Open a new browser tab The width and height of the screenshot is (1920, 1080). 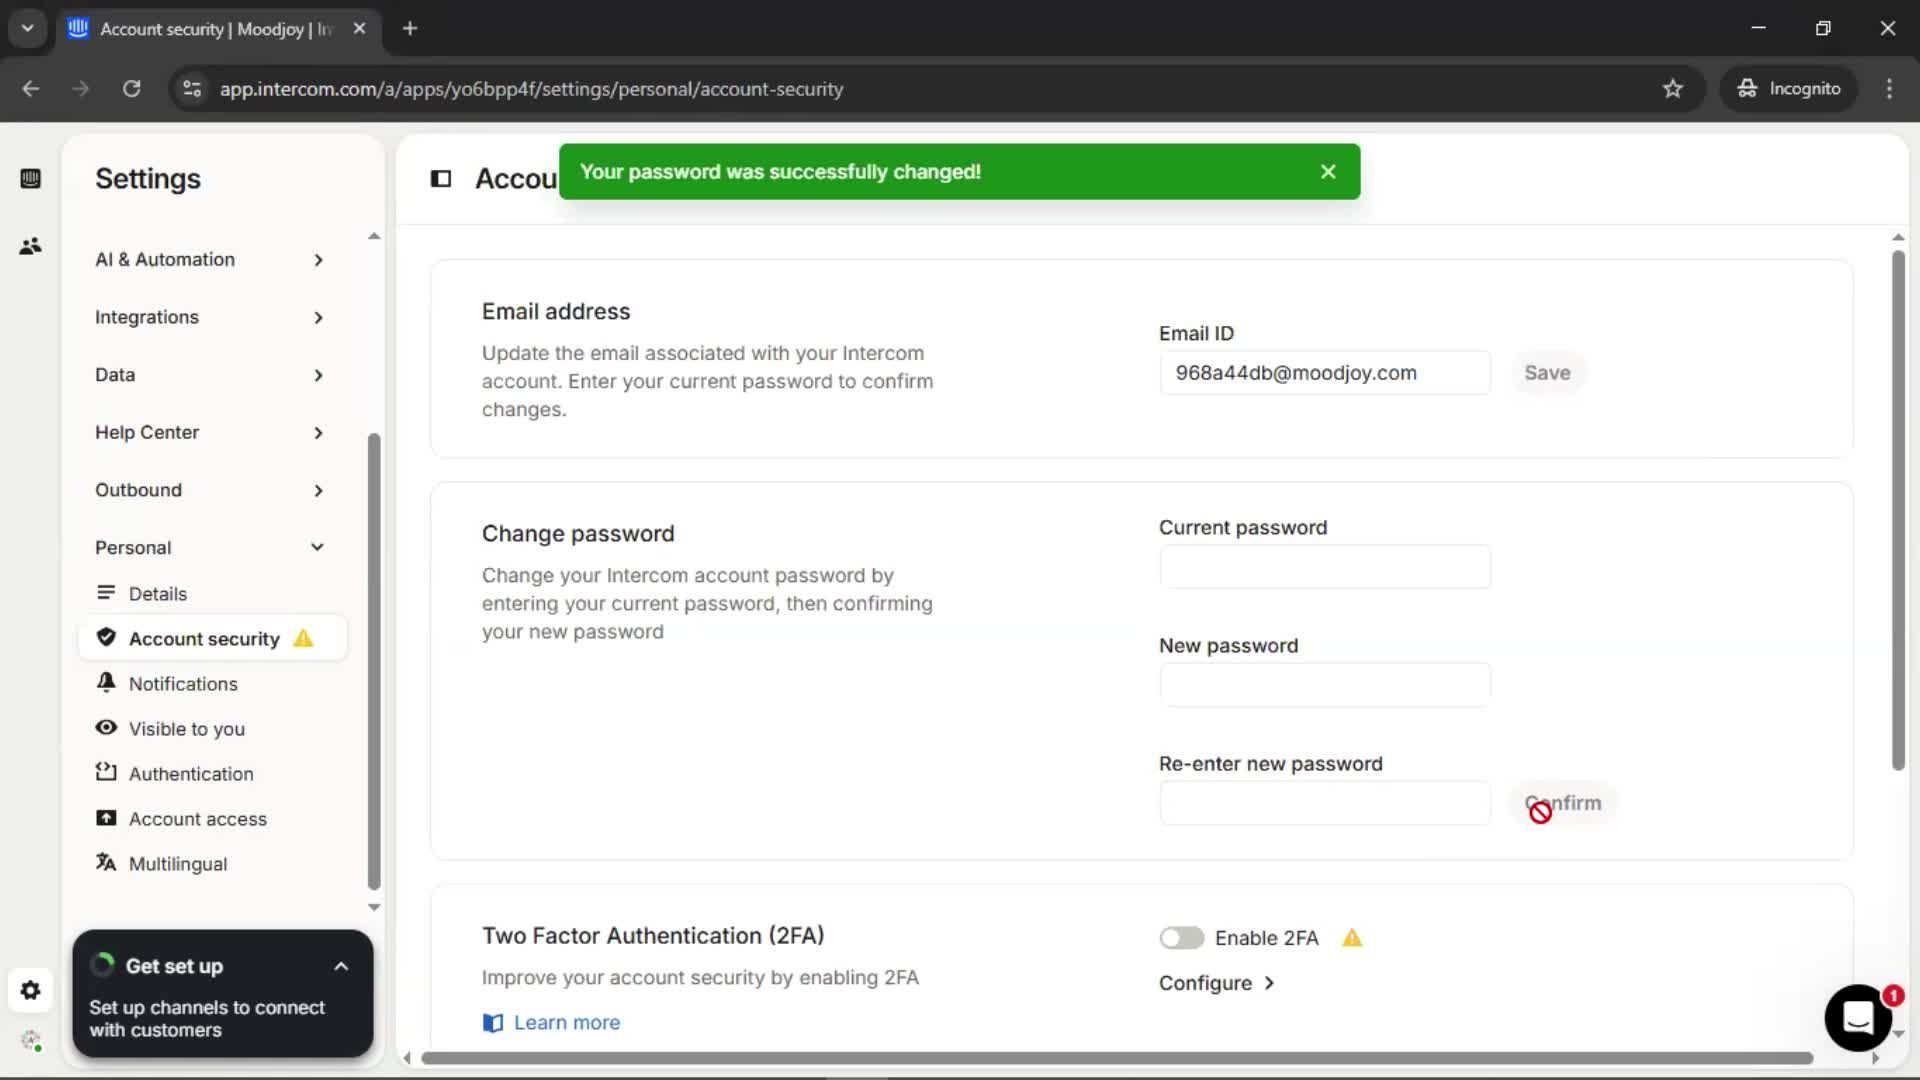(410, 29)
